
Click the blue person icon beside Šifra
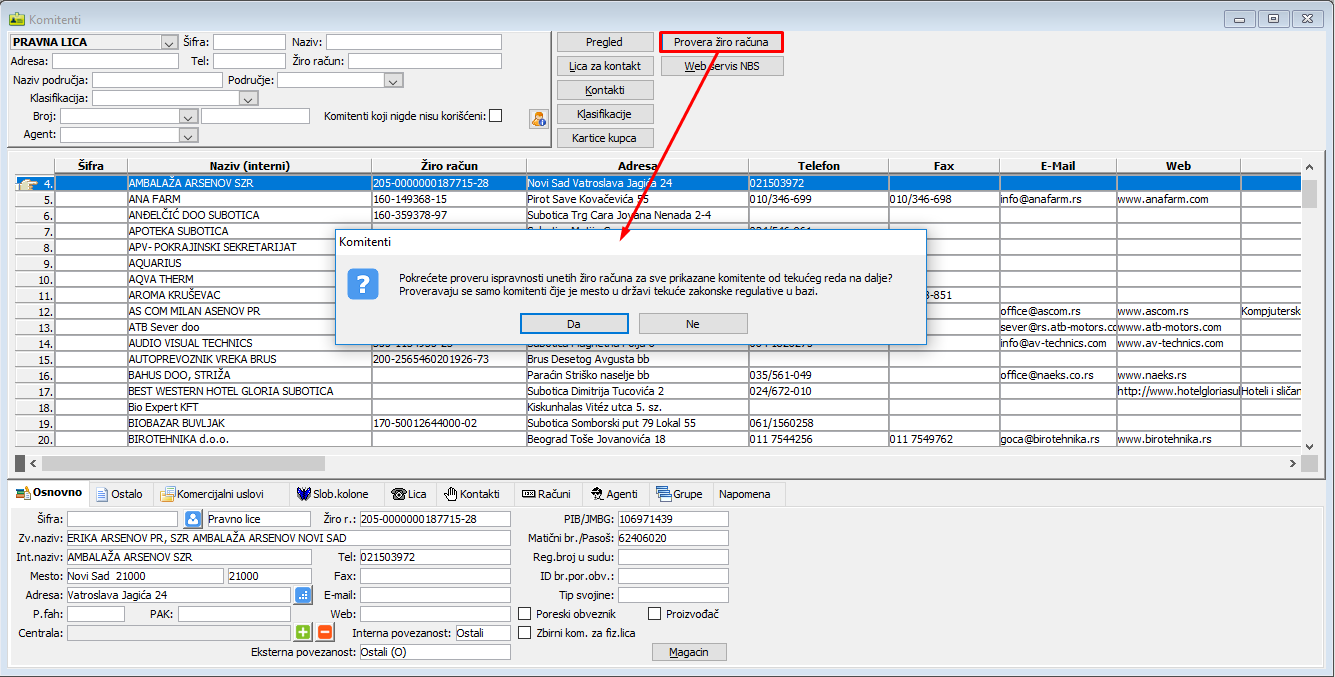coord(194,519)
